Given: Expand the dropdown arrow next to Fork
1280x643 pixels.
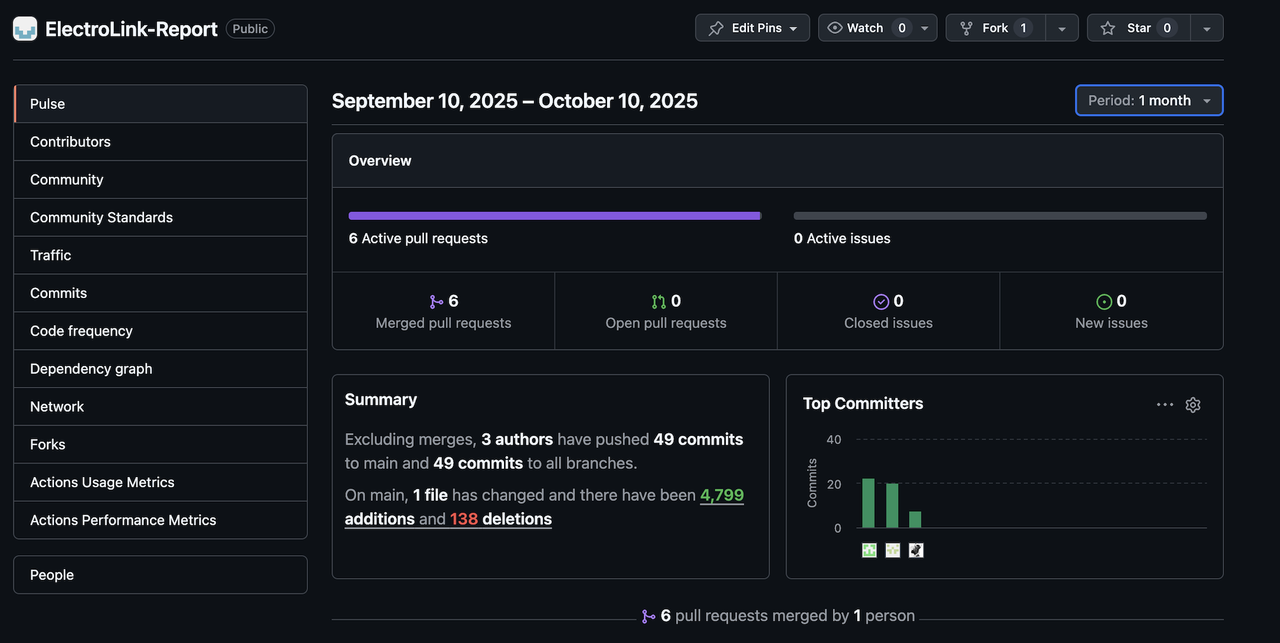Looking at the screenshot, I should pos(1062,28).
